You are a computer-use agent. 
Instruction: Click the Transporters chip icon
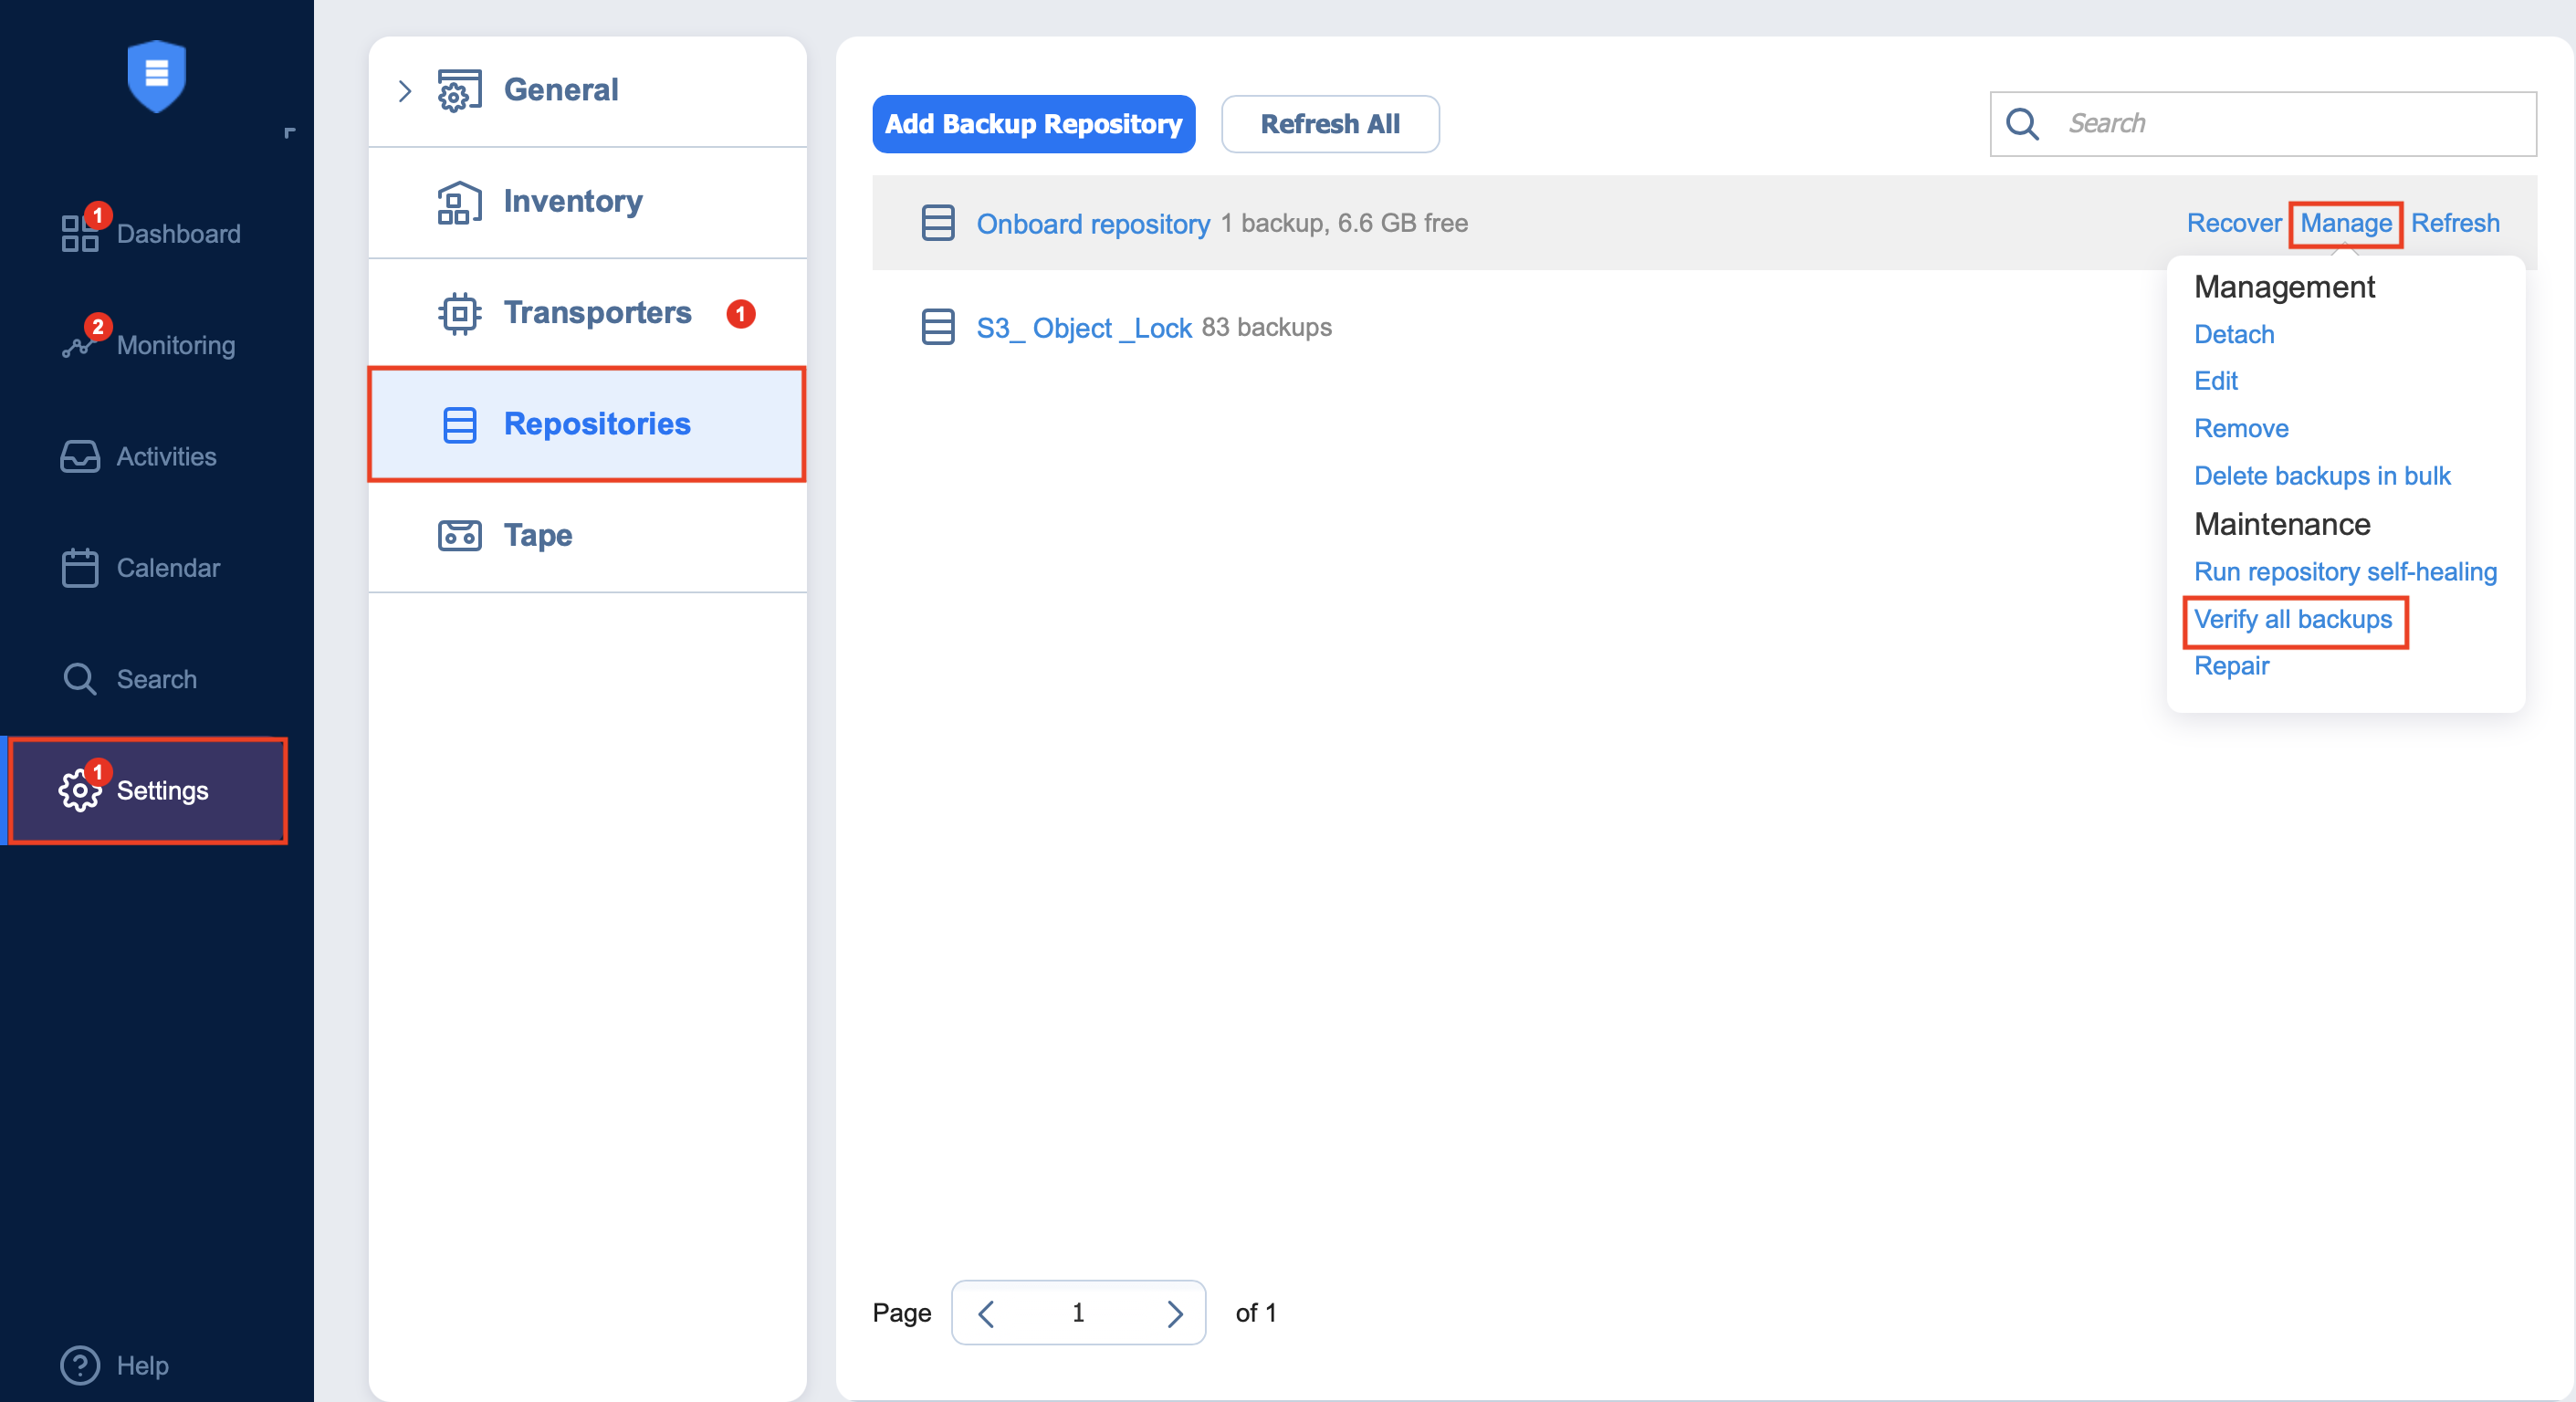tap(459, 314)
